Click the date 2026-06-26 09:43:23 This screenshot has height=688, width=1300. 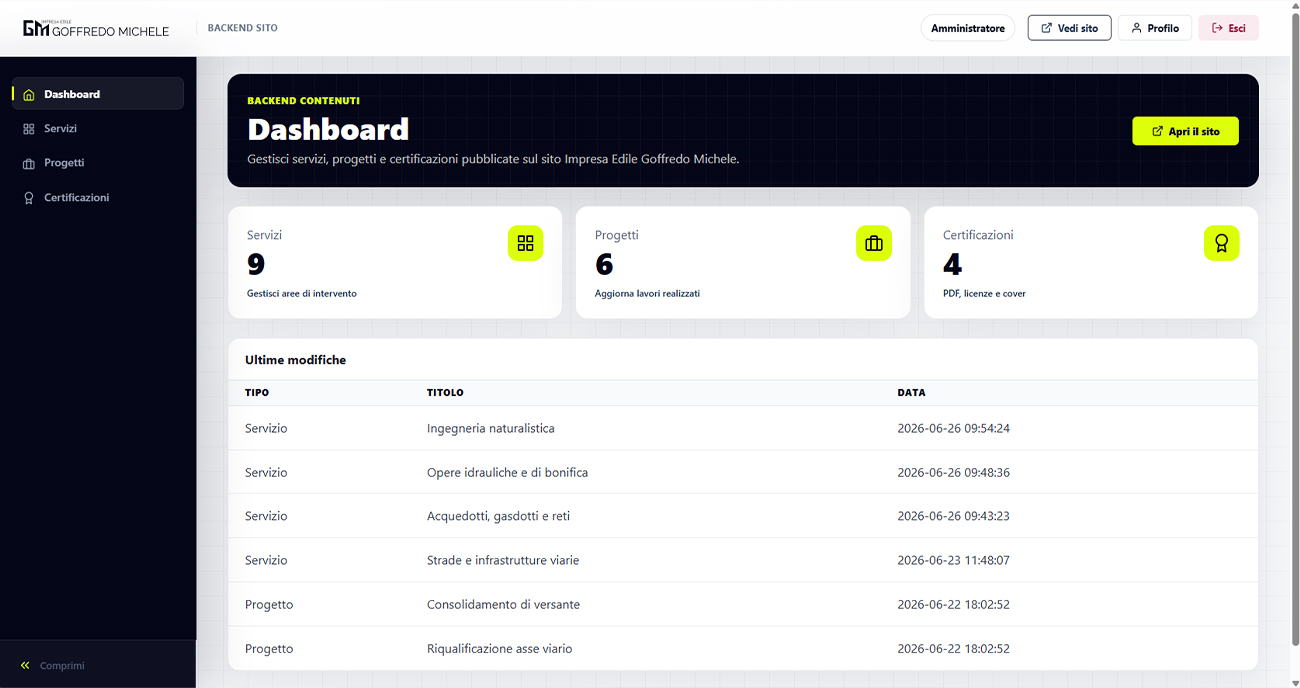(x=953, y=516)
